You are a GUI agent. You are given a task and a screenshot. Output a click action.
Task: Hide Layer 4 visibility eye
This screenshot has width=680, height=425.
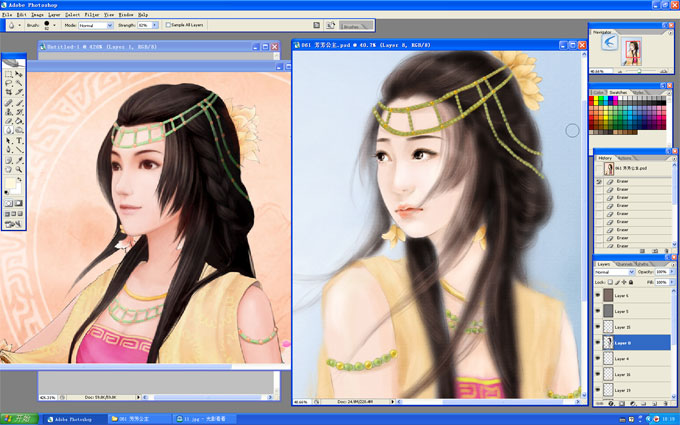click(x=598, y=359)
